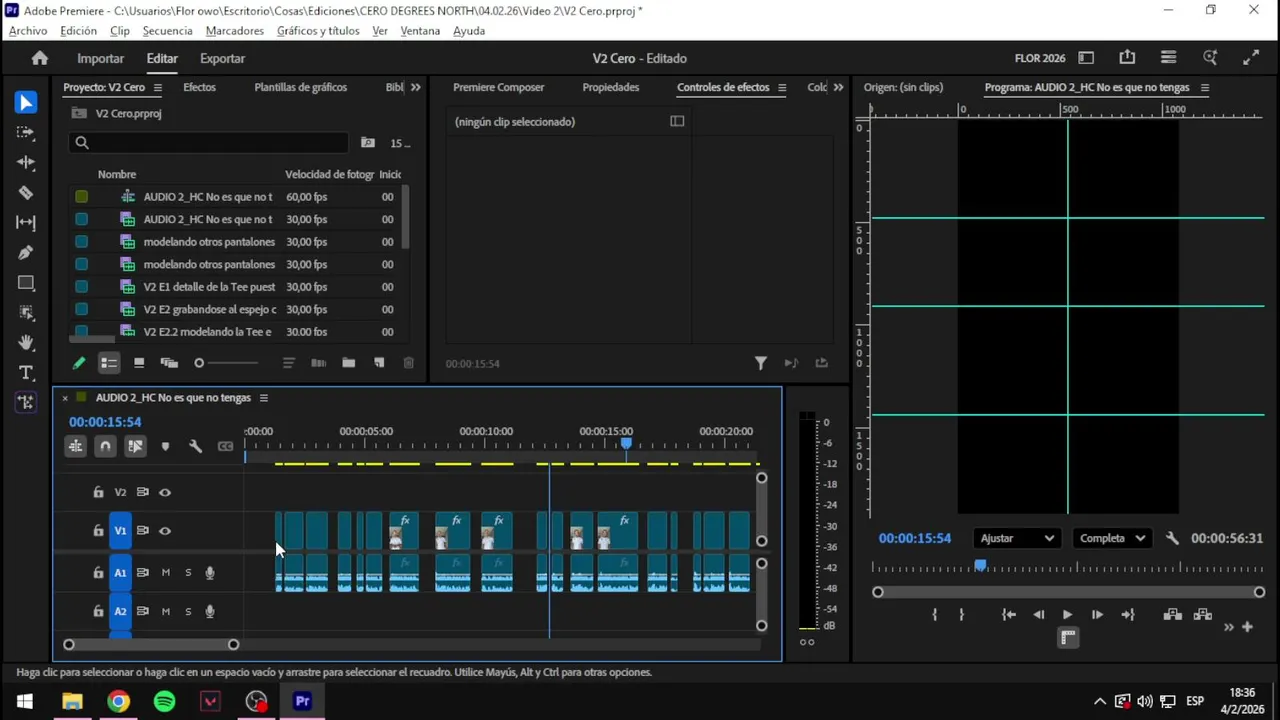Go to the Exportar workspace
The height and width of the screenshot is (720, 1280).
(x=222, y=58)
